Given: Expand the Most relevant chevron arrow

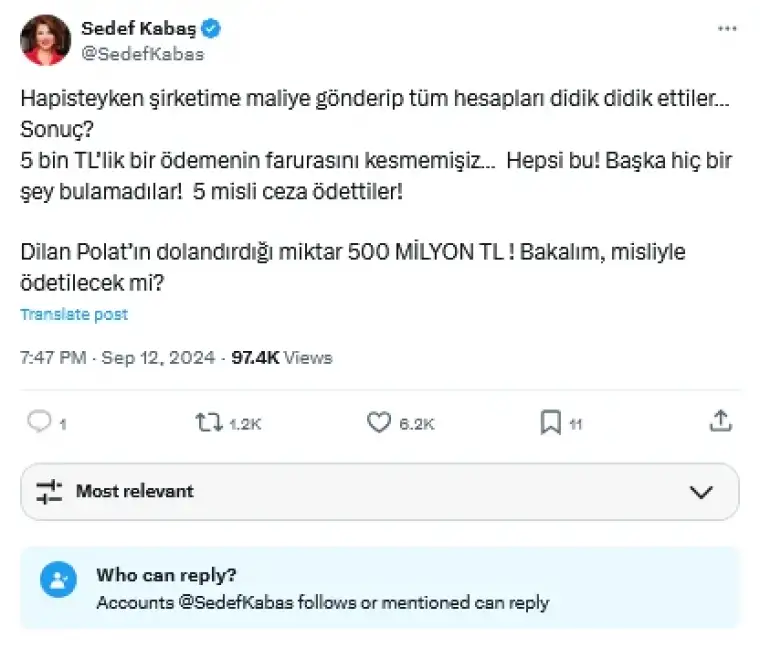Looking at the screenshot, I should click(701, 491).
